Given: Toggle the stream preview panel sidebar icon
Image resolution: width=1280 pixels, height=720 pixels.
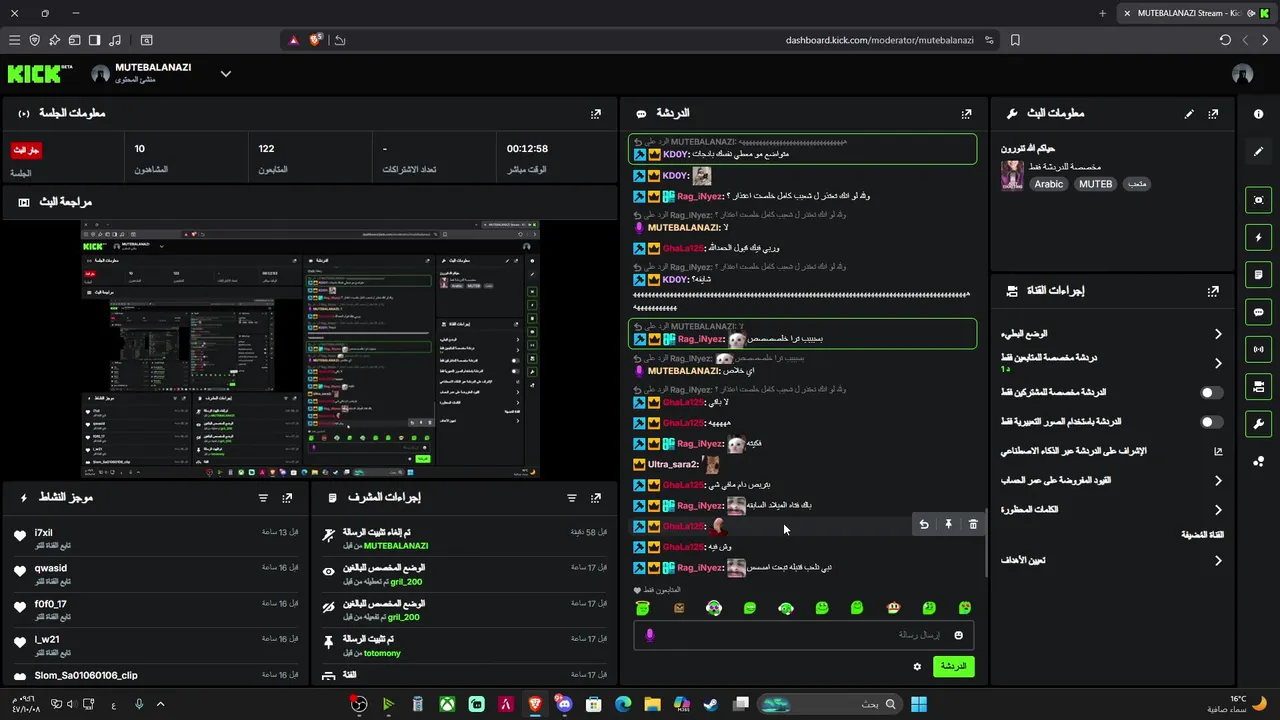Looking at the screenshot, I should 1258,200.
